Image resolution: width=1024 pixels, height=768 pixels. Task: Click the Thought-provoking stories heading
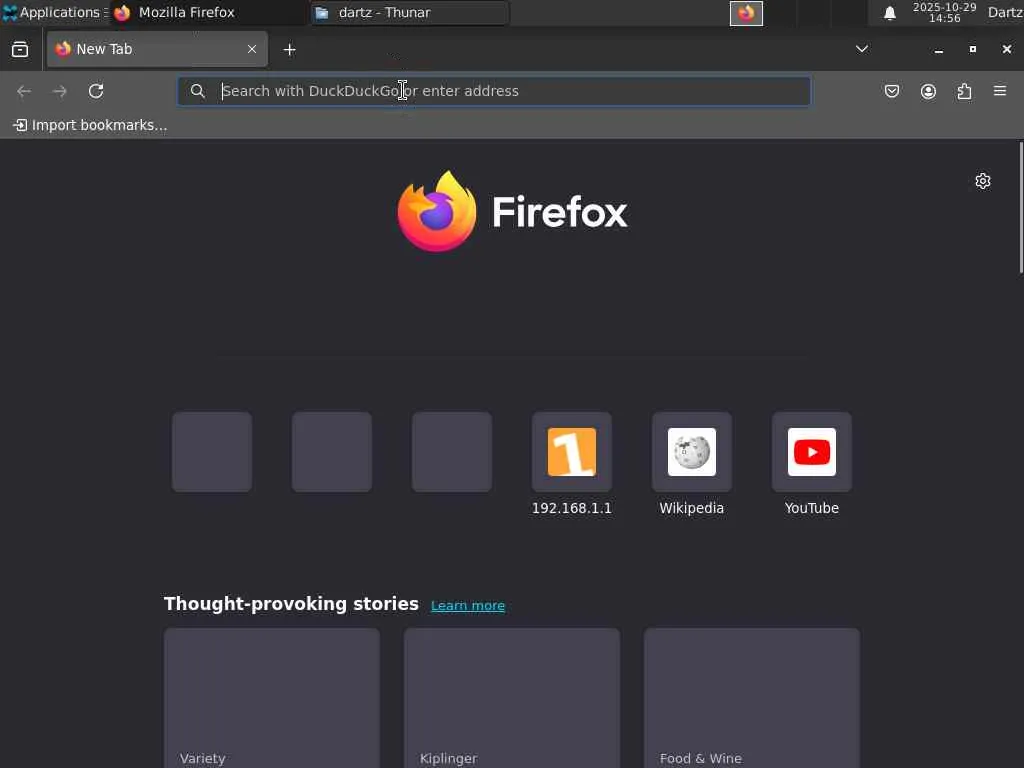click(291, 604)
